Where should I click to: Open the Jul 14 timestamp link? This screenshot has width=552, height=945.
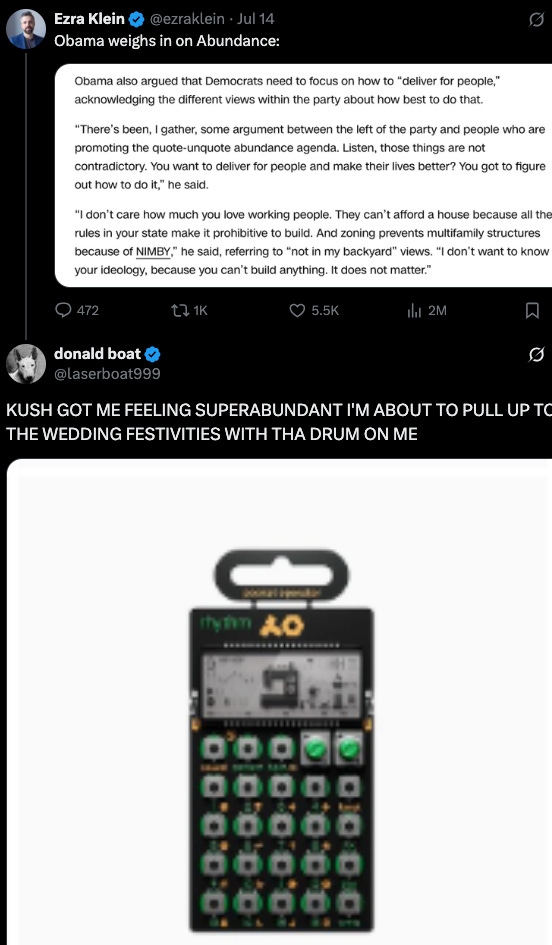[256, 19]
